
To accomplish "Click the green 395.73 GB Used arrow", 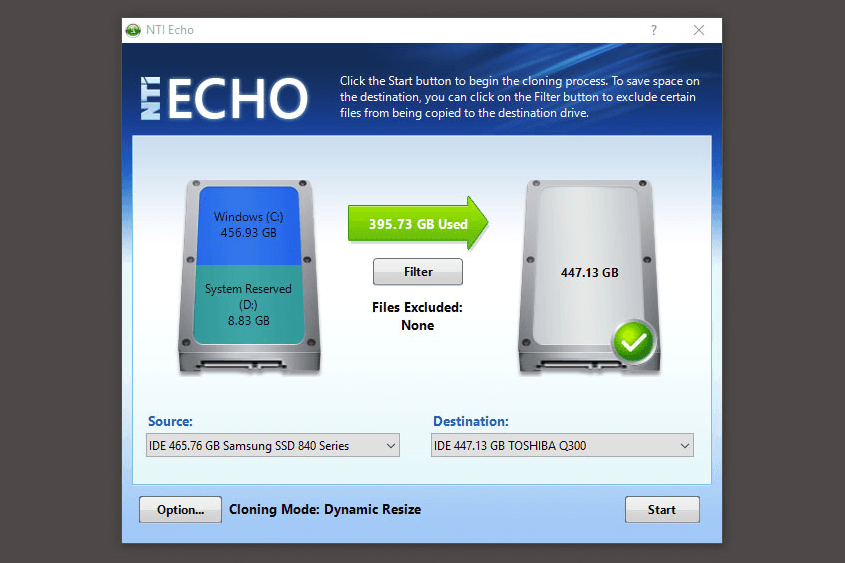I will coord(418,223).
